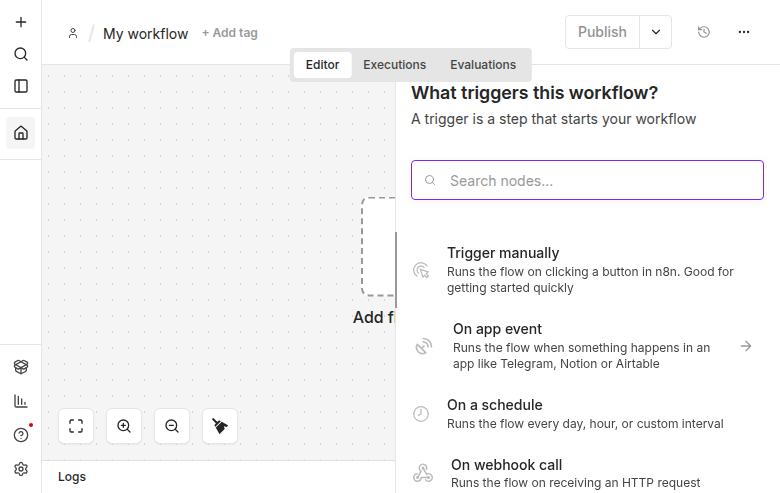
Task: Switch to the Executions tab
Action: 394,65
